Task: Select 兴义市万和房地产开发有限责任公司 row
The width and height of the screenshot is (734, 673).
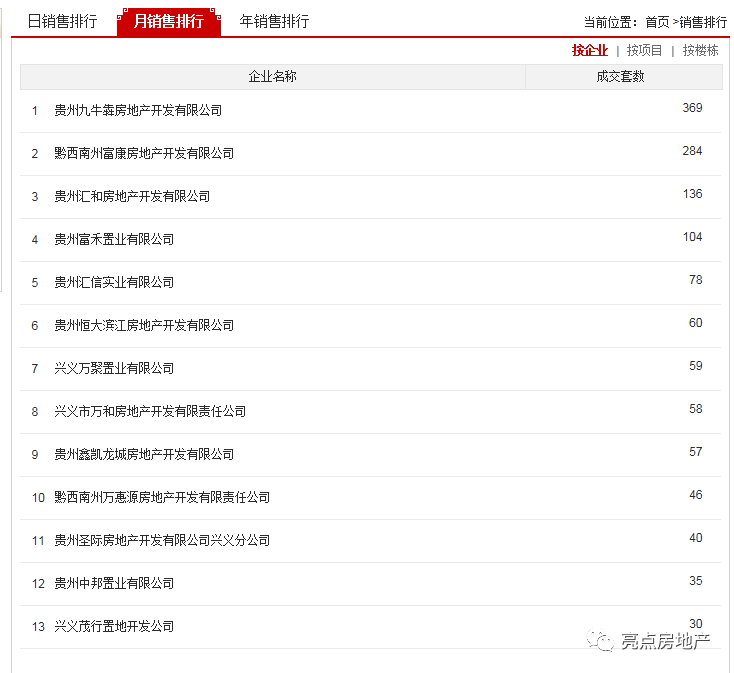Action: pos(371,412)
